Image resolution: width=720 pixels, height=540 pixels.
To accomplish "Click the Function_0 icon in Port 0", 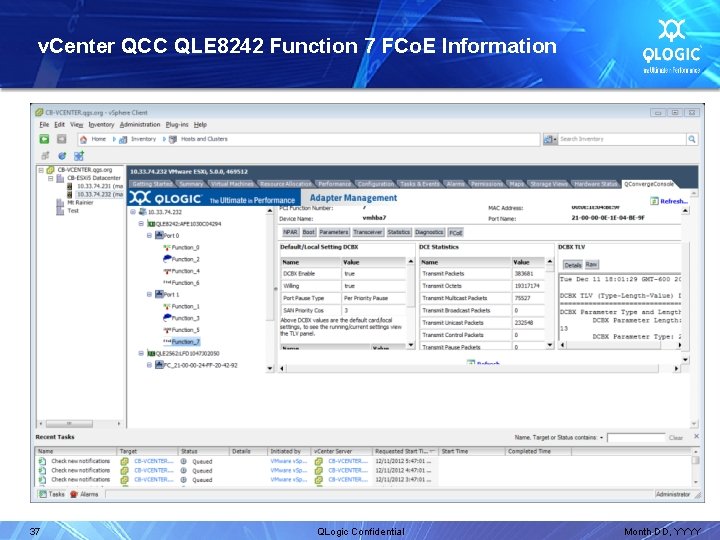I will pyautogui.click(x=167, y=248).
